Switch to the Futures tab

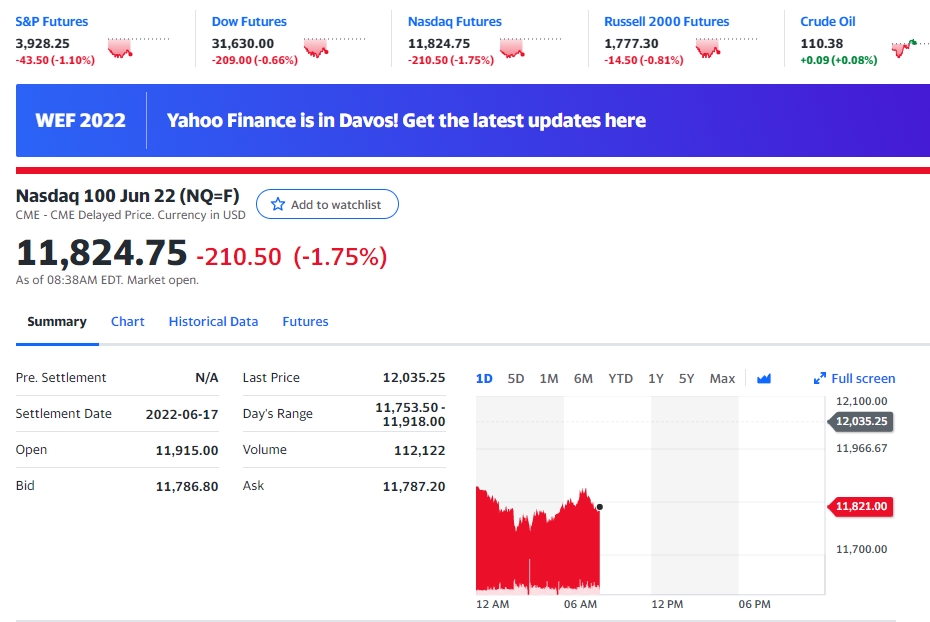point(305,321)
